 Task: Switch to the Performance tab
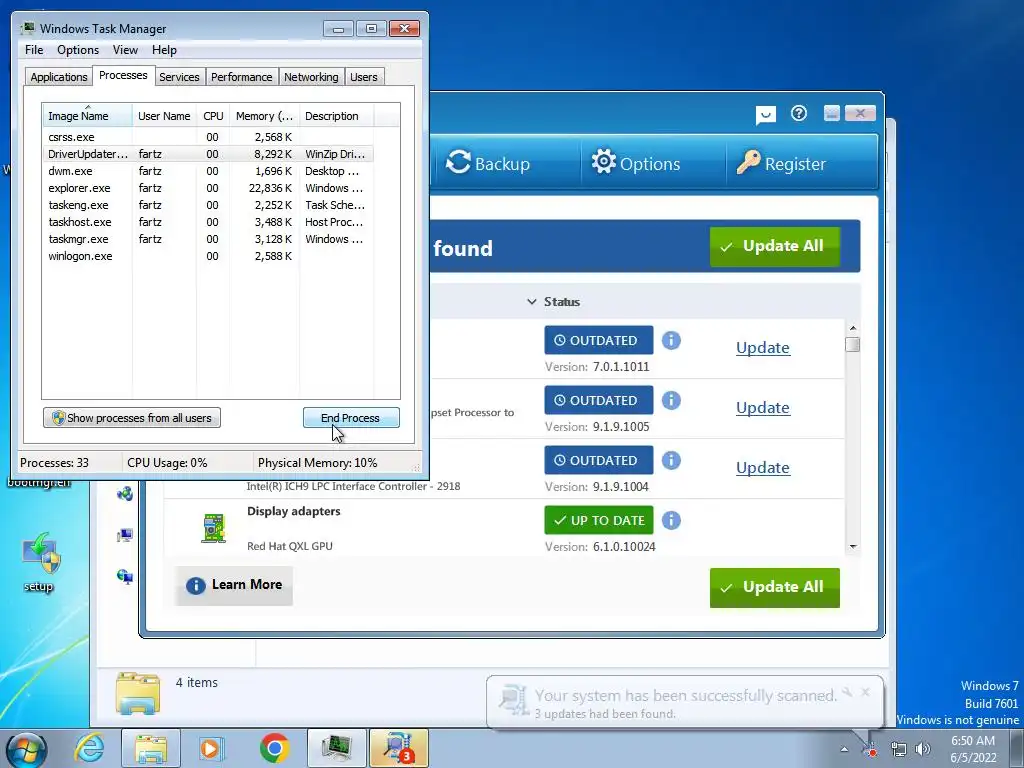pos(242,77)
